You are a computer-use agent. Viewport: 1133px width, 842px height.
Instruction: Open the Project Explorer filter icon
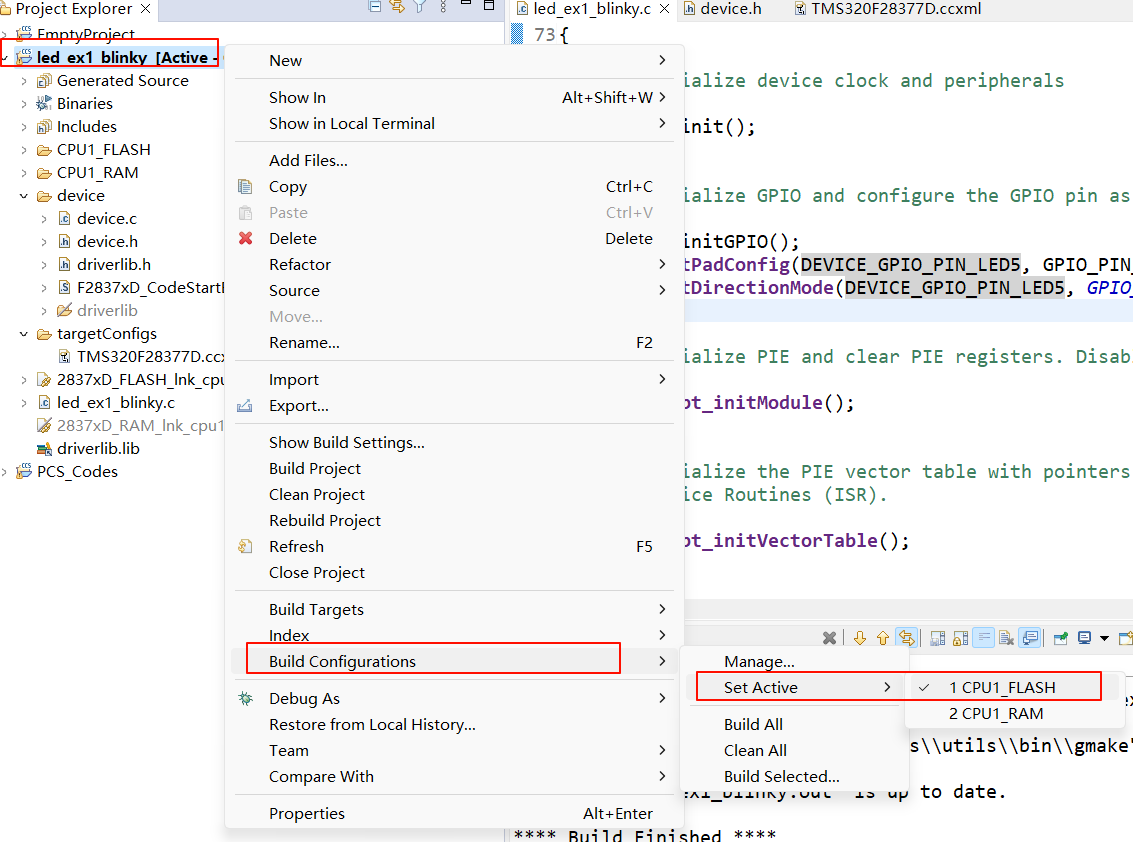pyautogui.click(x=420, y=7)
